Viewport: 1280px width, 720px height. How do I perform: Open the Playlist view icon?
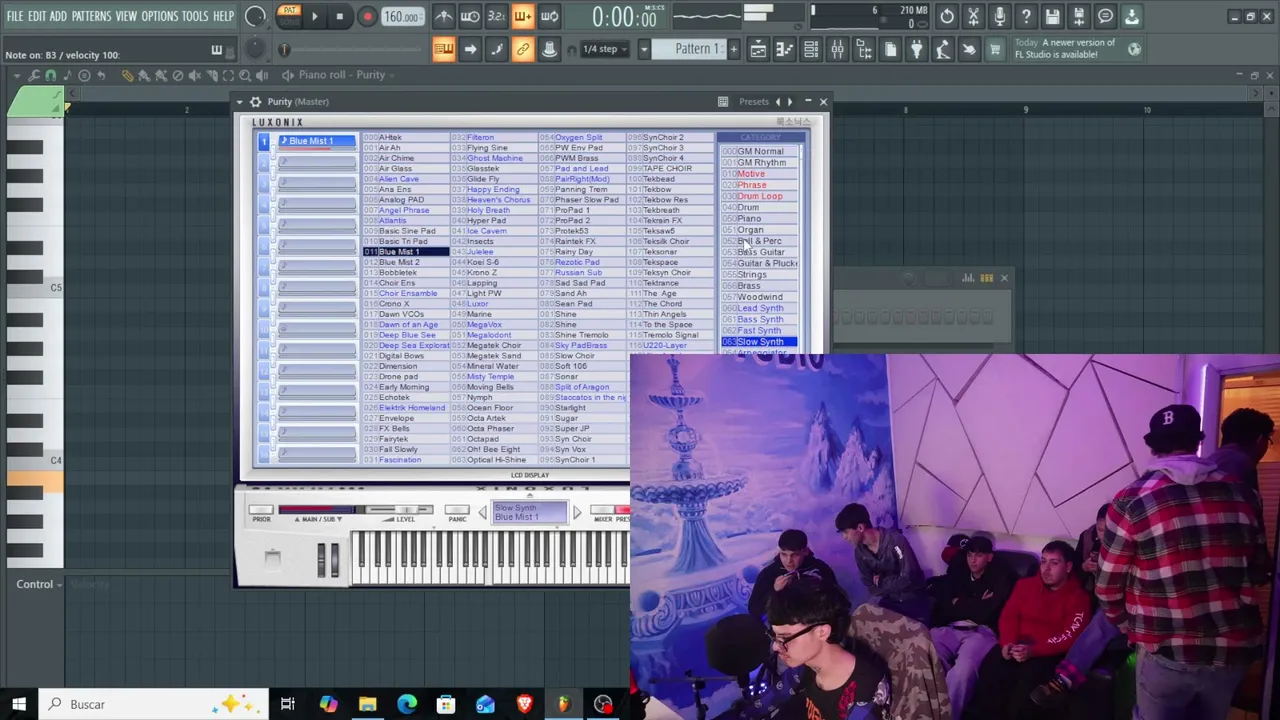tap(758, 49)
